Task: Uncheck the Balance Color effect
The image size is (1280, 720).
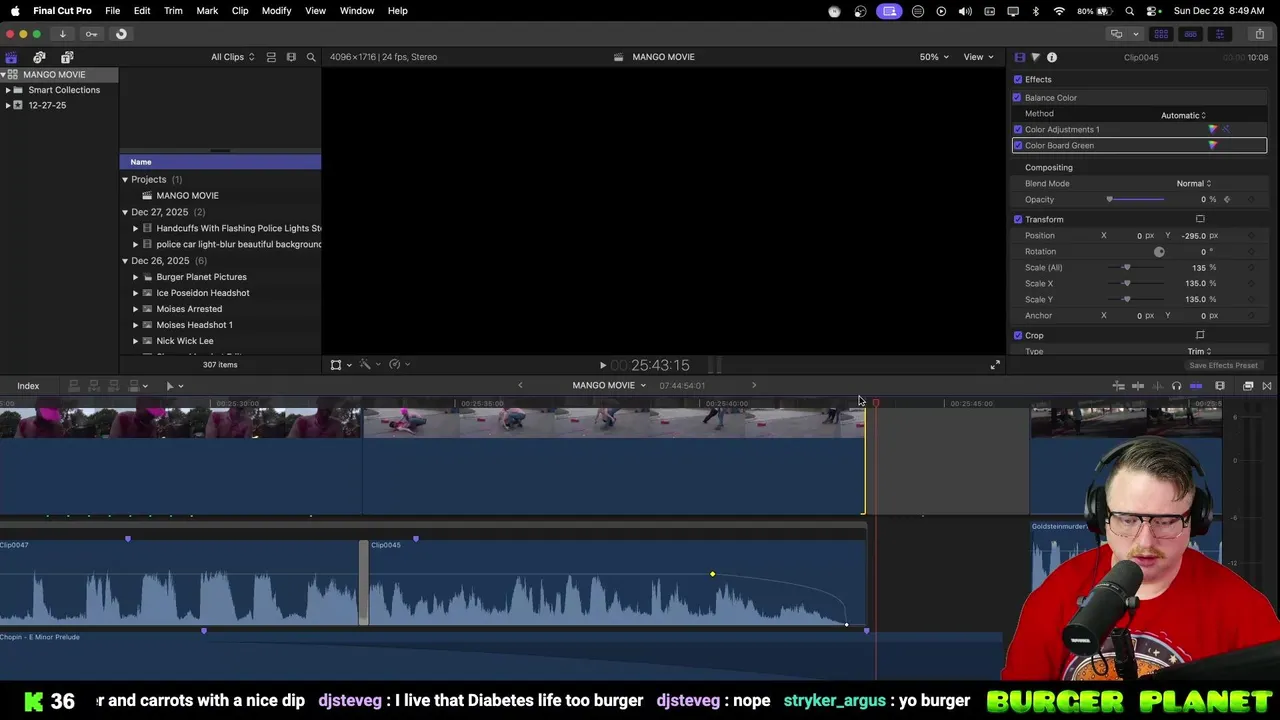Action: [x=1017, y=97]
